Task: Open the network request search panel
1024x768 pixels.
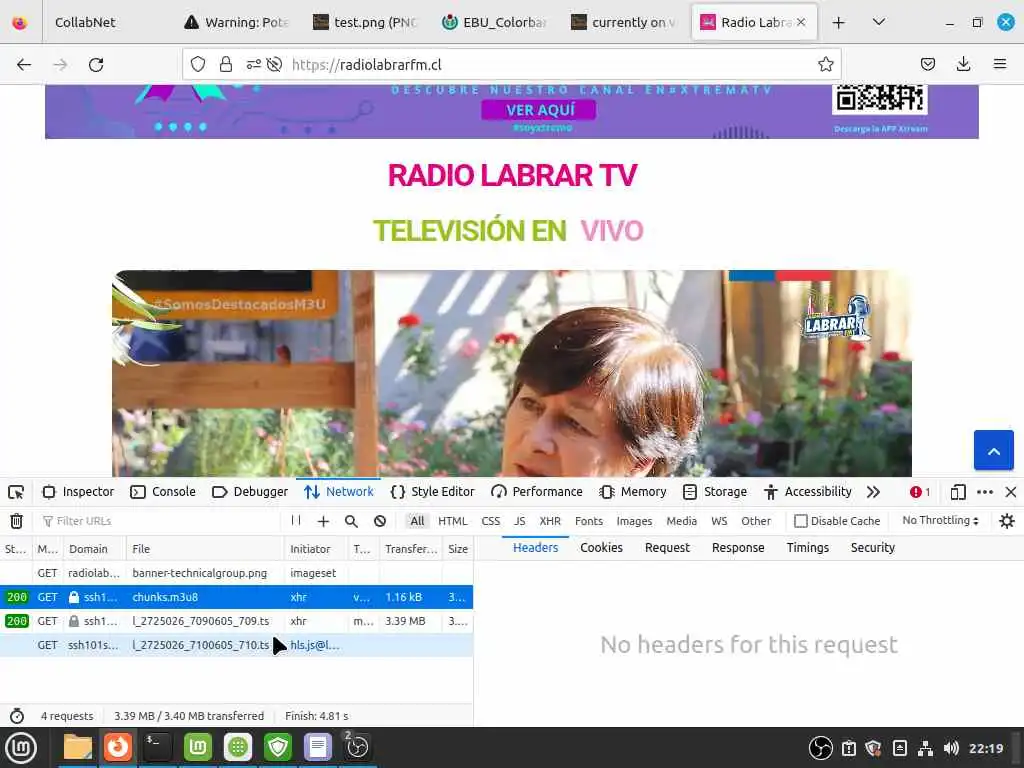Action: (x=351, y=521)
